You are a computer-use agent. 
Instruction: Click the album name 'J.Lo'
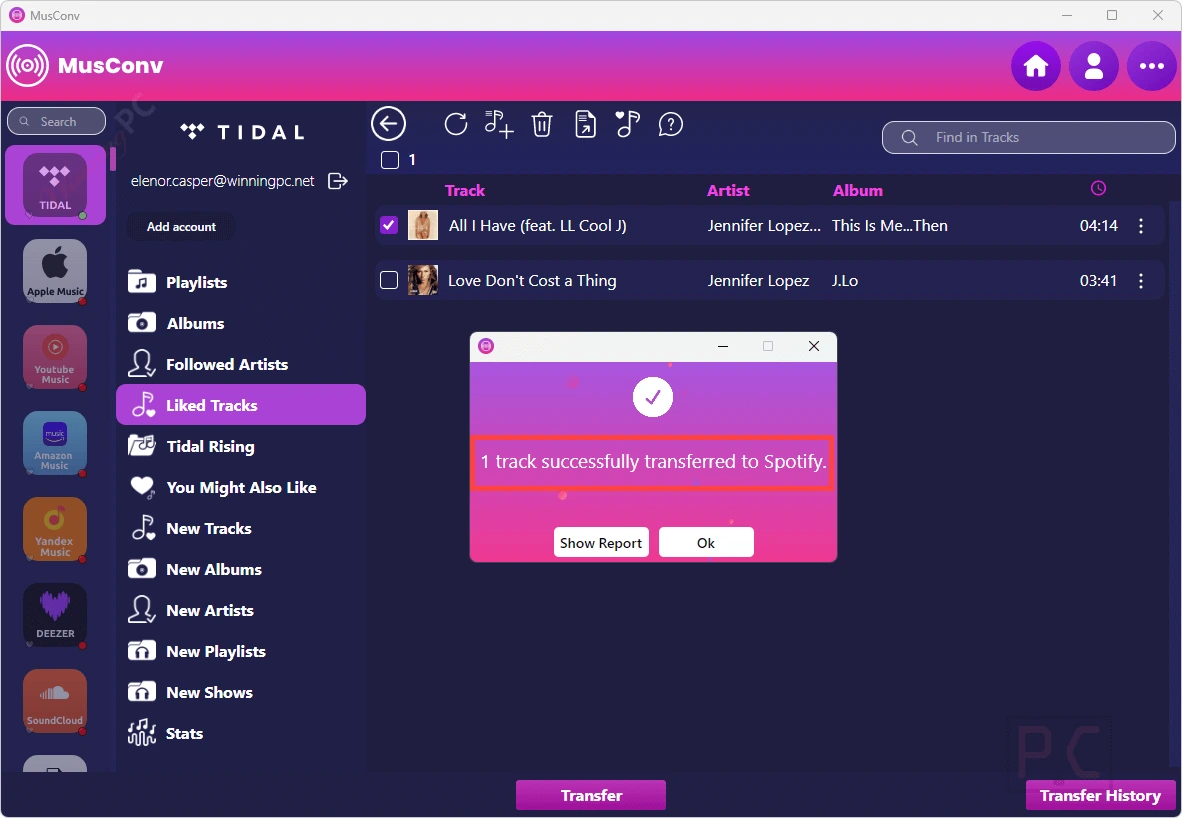pos(845,280)
